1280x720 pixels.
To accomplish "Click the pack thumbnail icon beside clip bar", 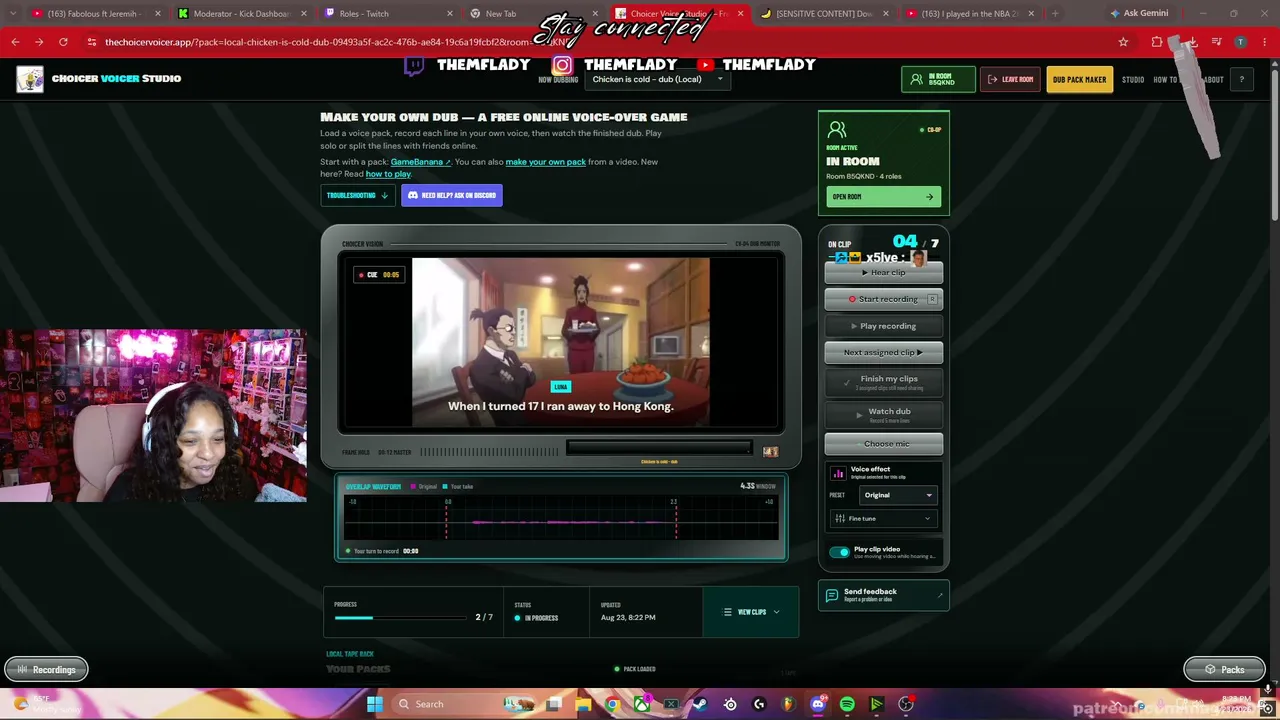I will tap(770, 452).
